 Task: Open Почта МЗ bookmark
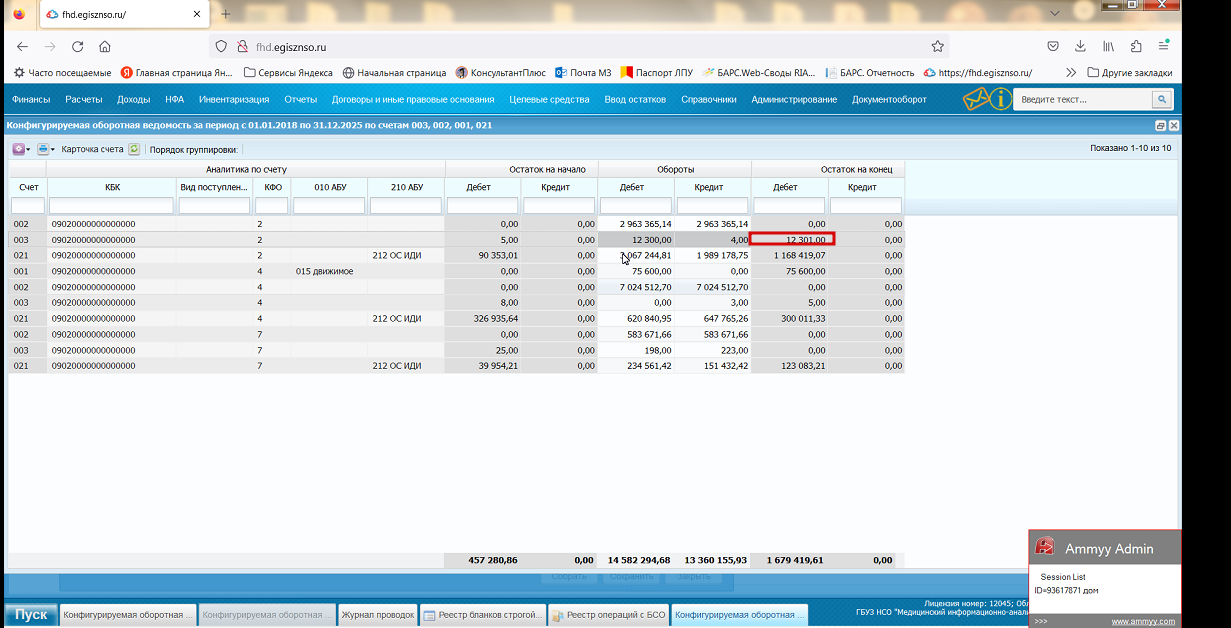[x=583, y=73]
